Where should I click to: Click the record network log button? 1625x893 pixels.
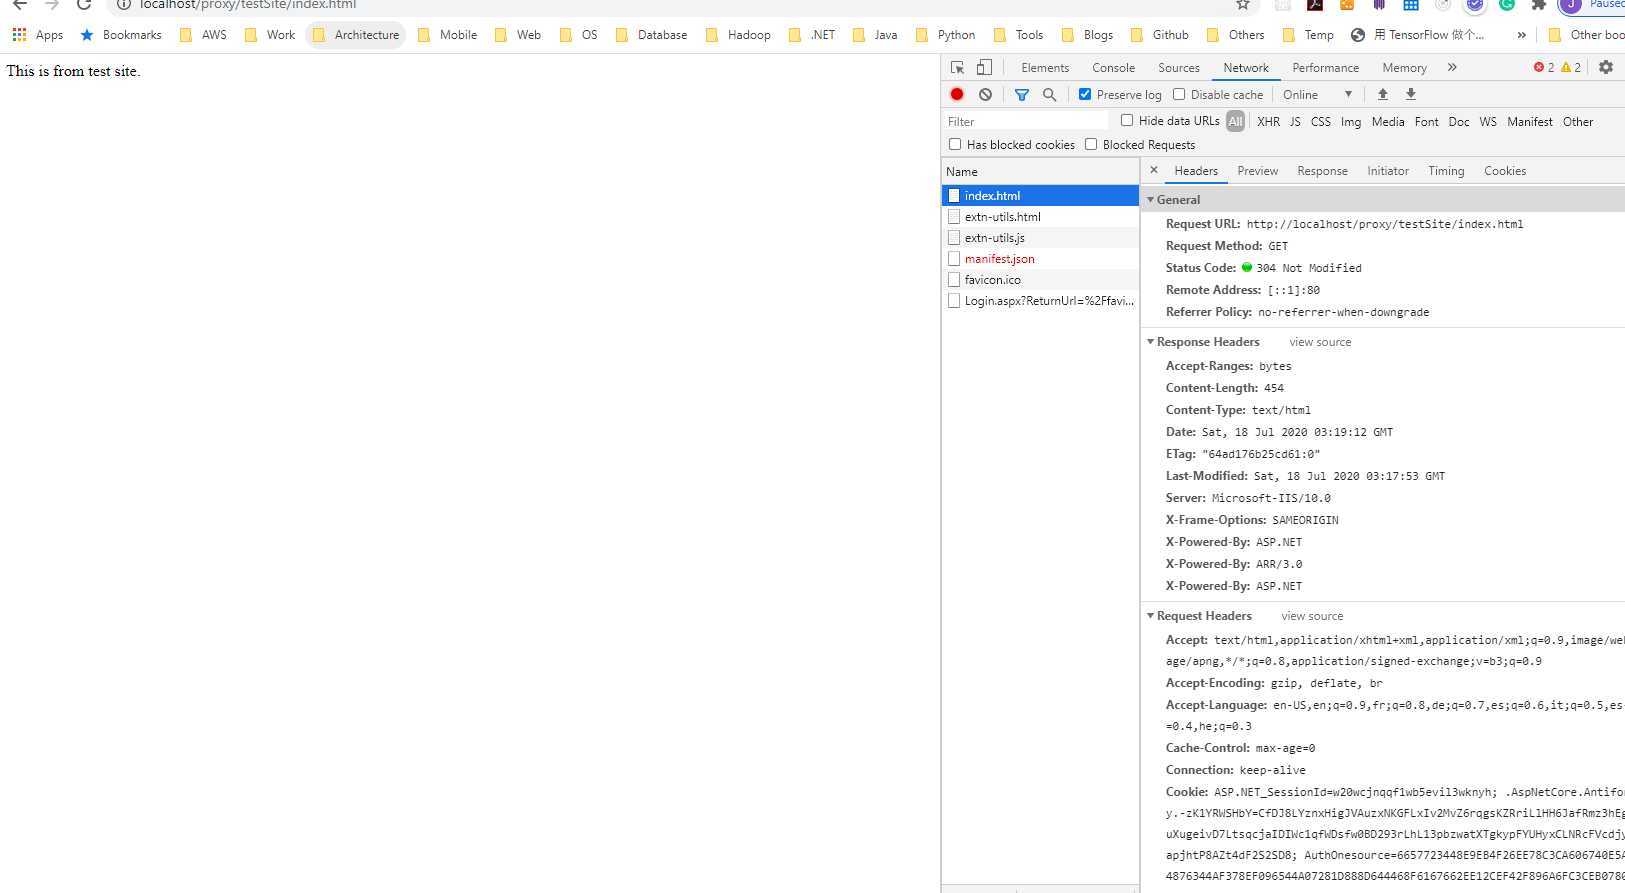tap(957, 94)
